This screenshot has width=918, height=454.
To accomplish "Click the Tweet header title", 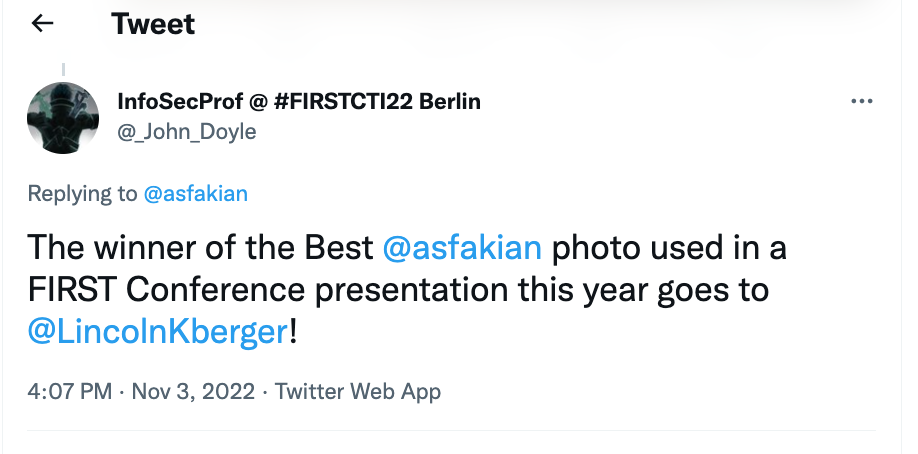I will pos(153,23).
